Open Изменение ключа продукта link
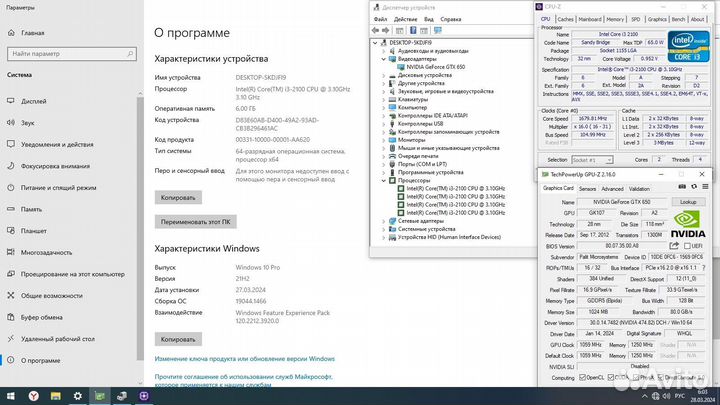This screenshot has height=405, width=720. (x=245, y=359)
